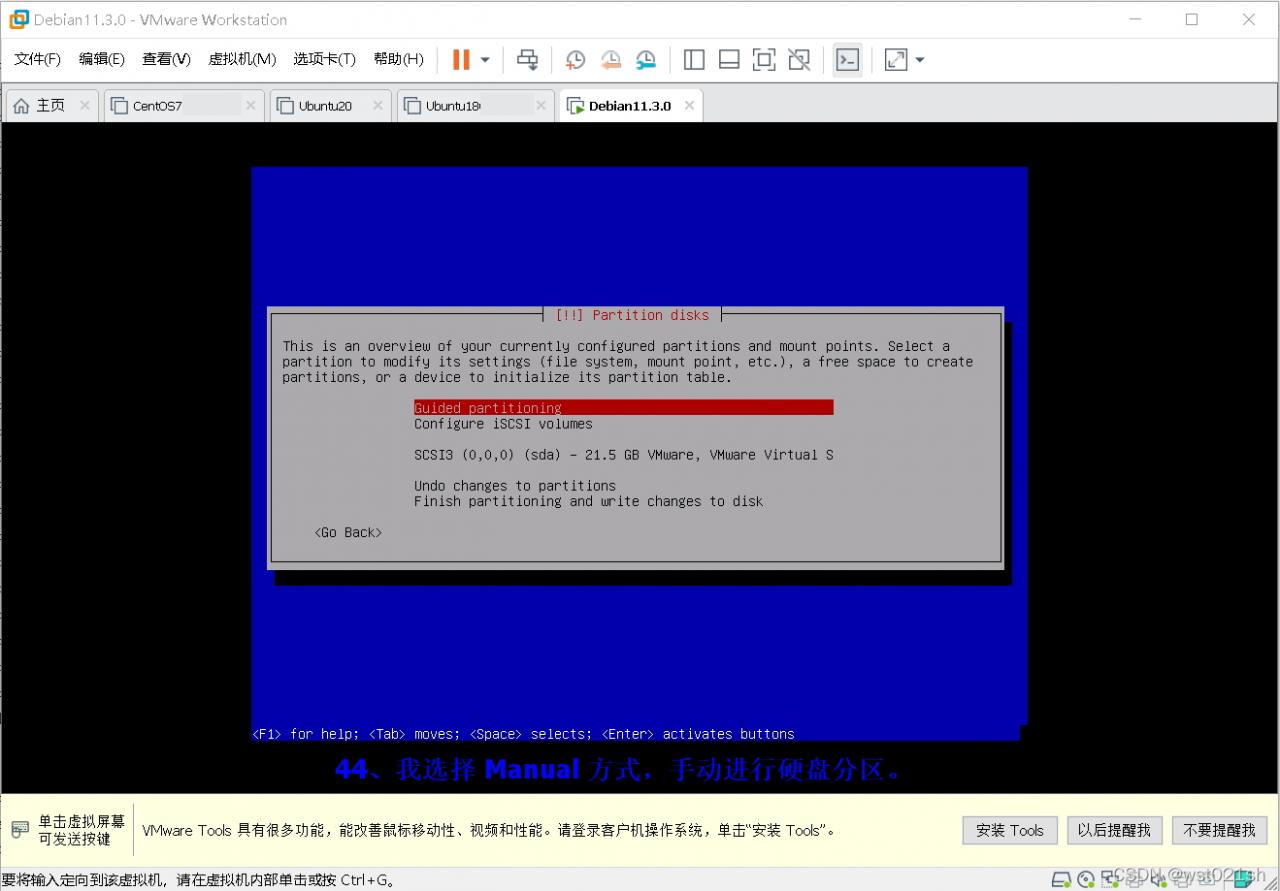Toggle the library sidebar panel icon
The height and width of the screenshot is (891, 1280).
pos(694,60)
